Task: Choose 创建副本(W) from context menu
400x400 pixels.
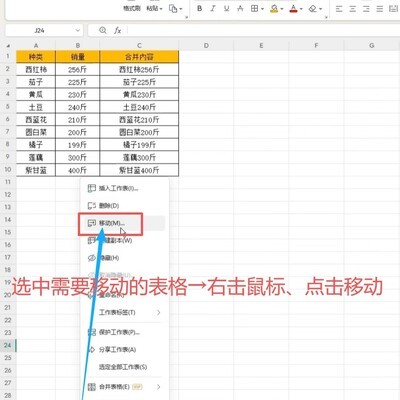Action: pos(123,241)
